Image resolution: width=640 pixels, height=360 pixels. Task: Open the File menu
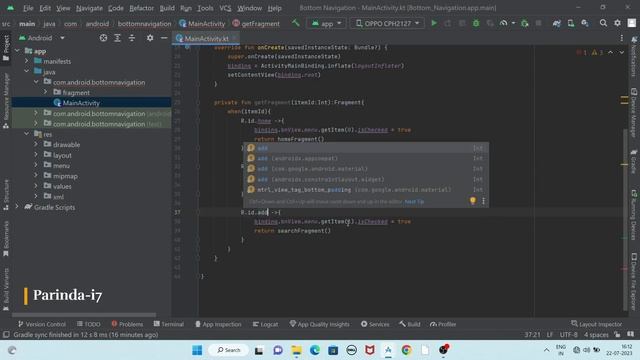tap(28, 8)
